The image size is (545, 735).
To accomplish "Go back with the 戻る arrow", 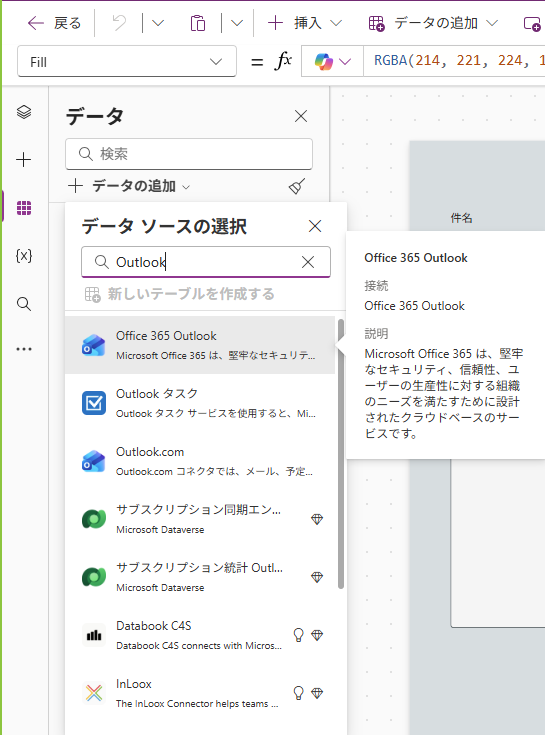I will [x=54, y=22].
